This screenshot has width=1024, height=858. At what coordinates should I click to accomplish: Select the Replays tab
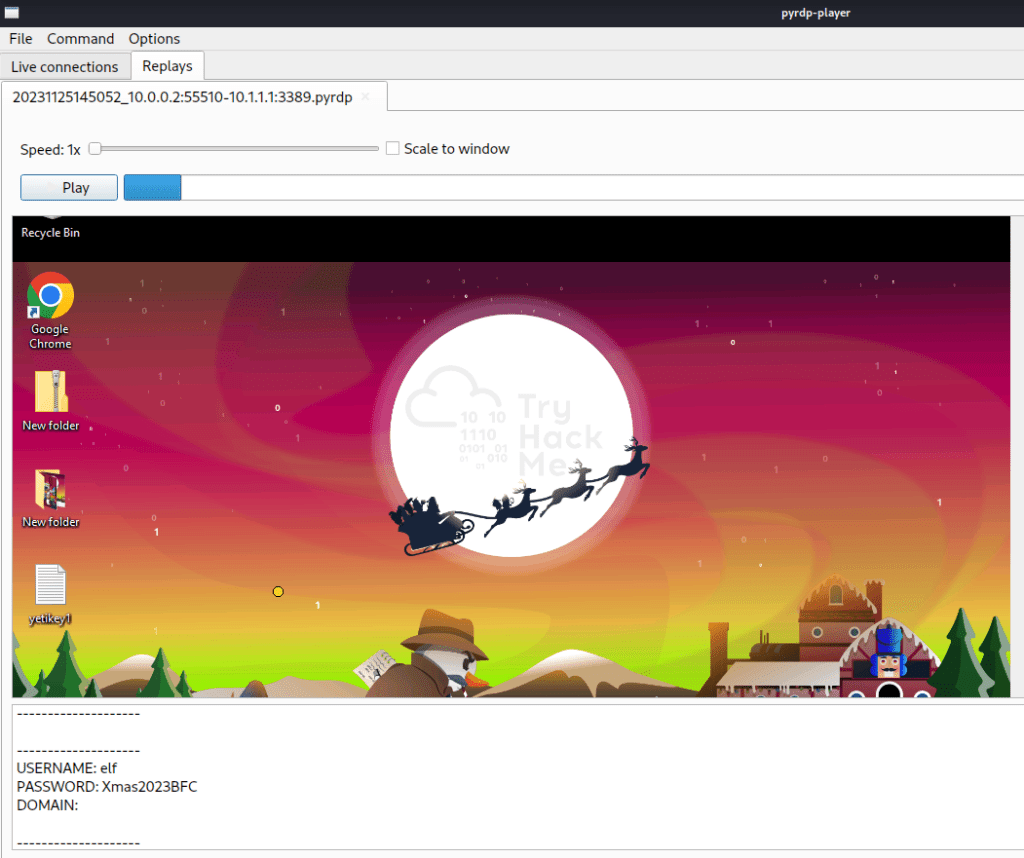(168, 66)
